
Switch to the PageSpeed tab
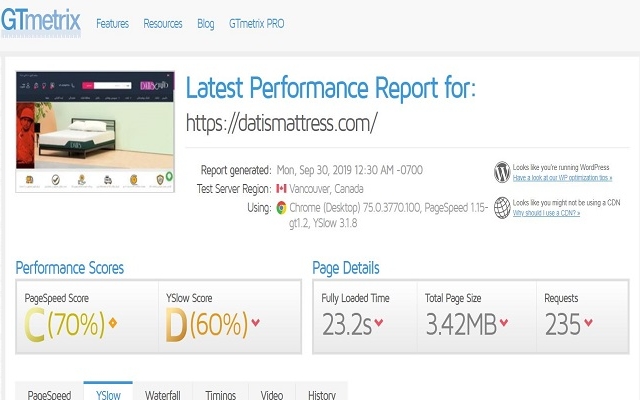49,392
